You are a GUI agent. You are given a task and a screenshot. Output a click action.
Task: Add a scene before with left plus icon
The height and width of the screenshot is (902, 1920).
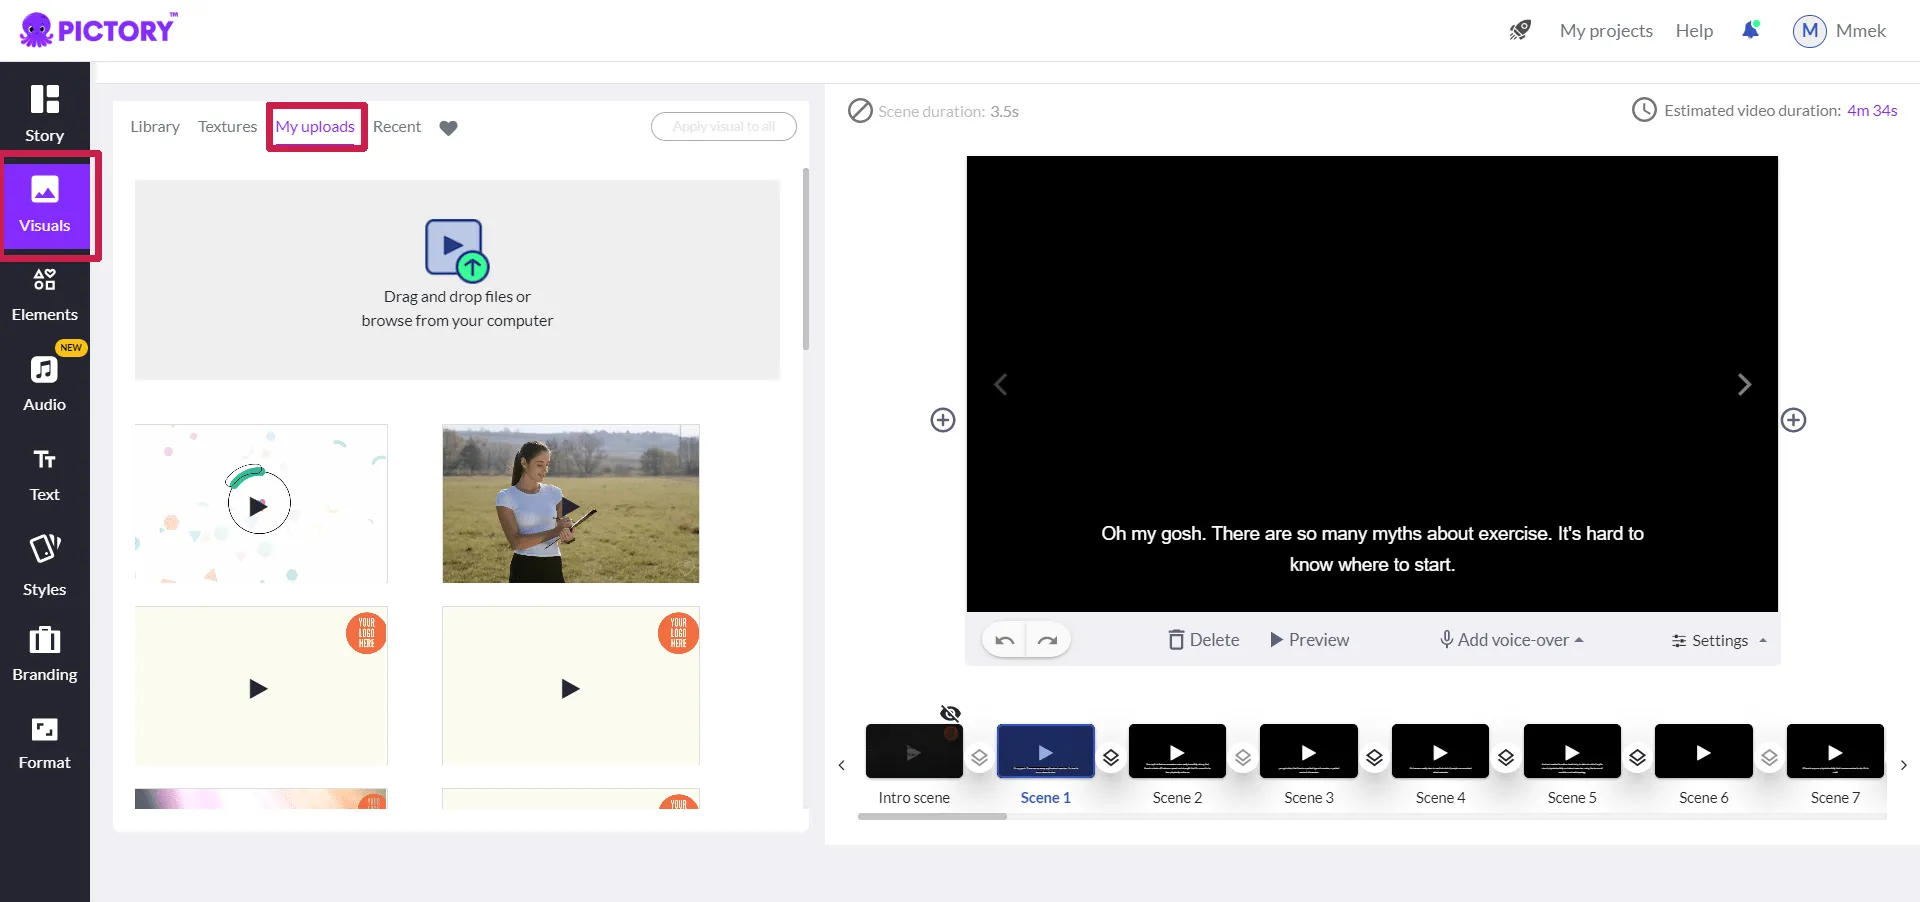coord(943,420)
